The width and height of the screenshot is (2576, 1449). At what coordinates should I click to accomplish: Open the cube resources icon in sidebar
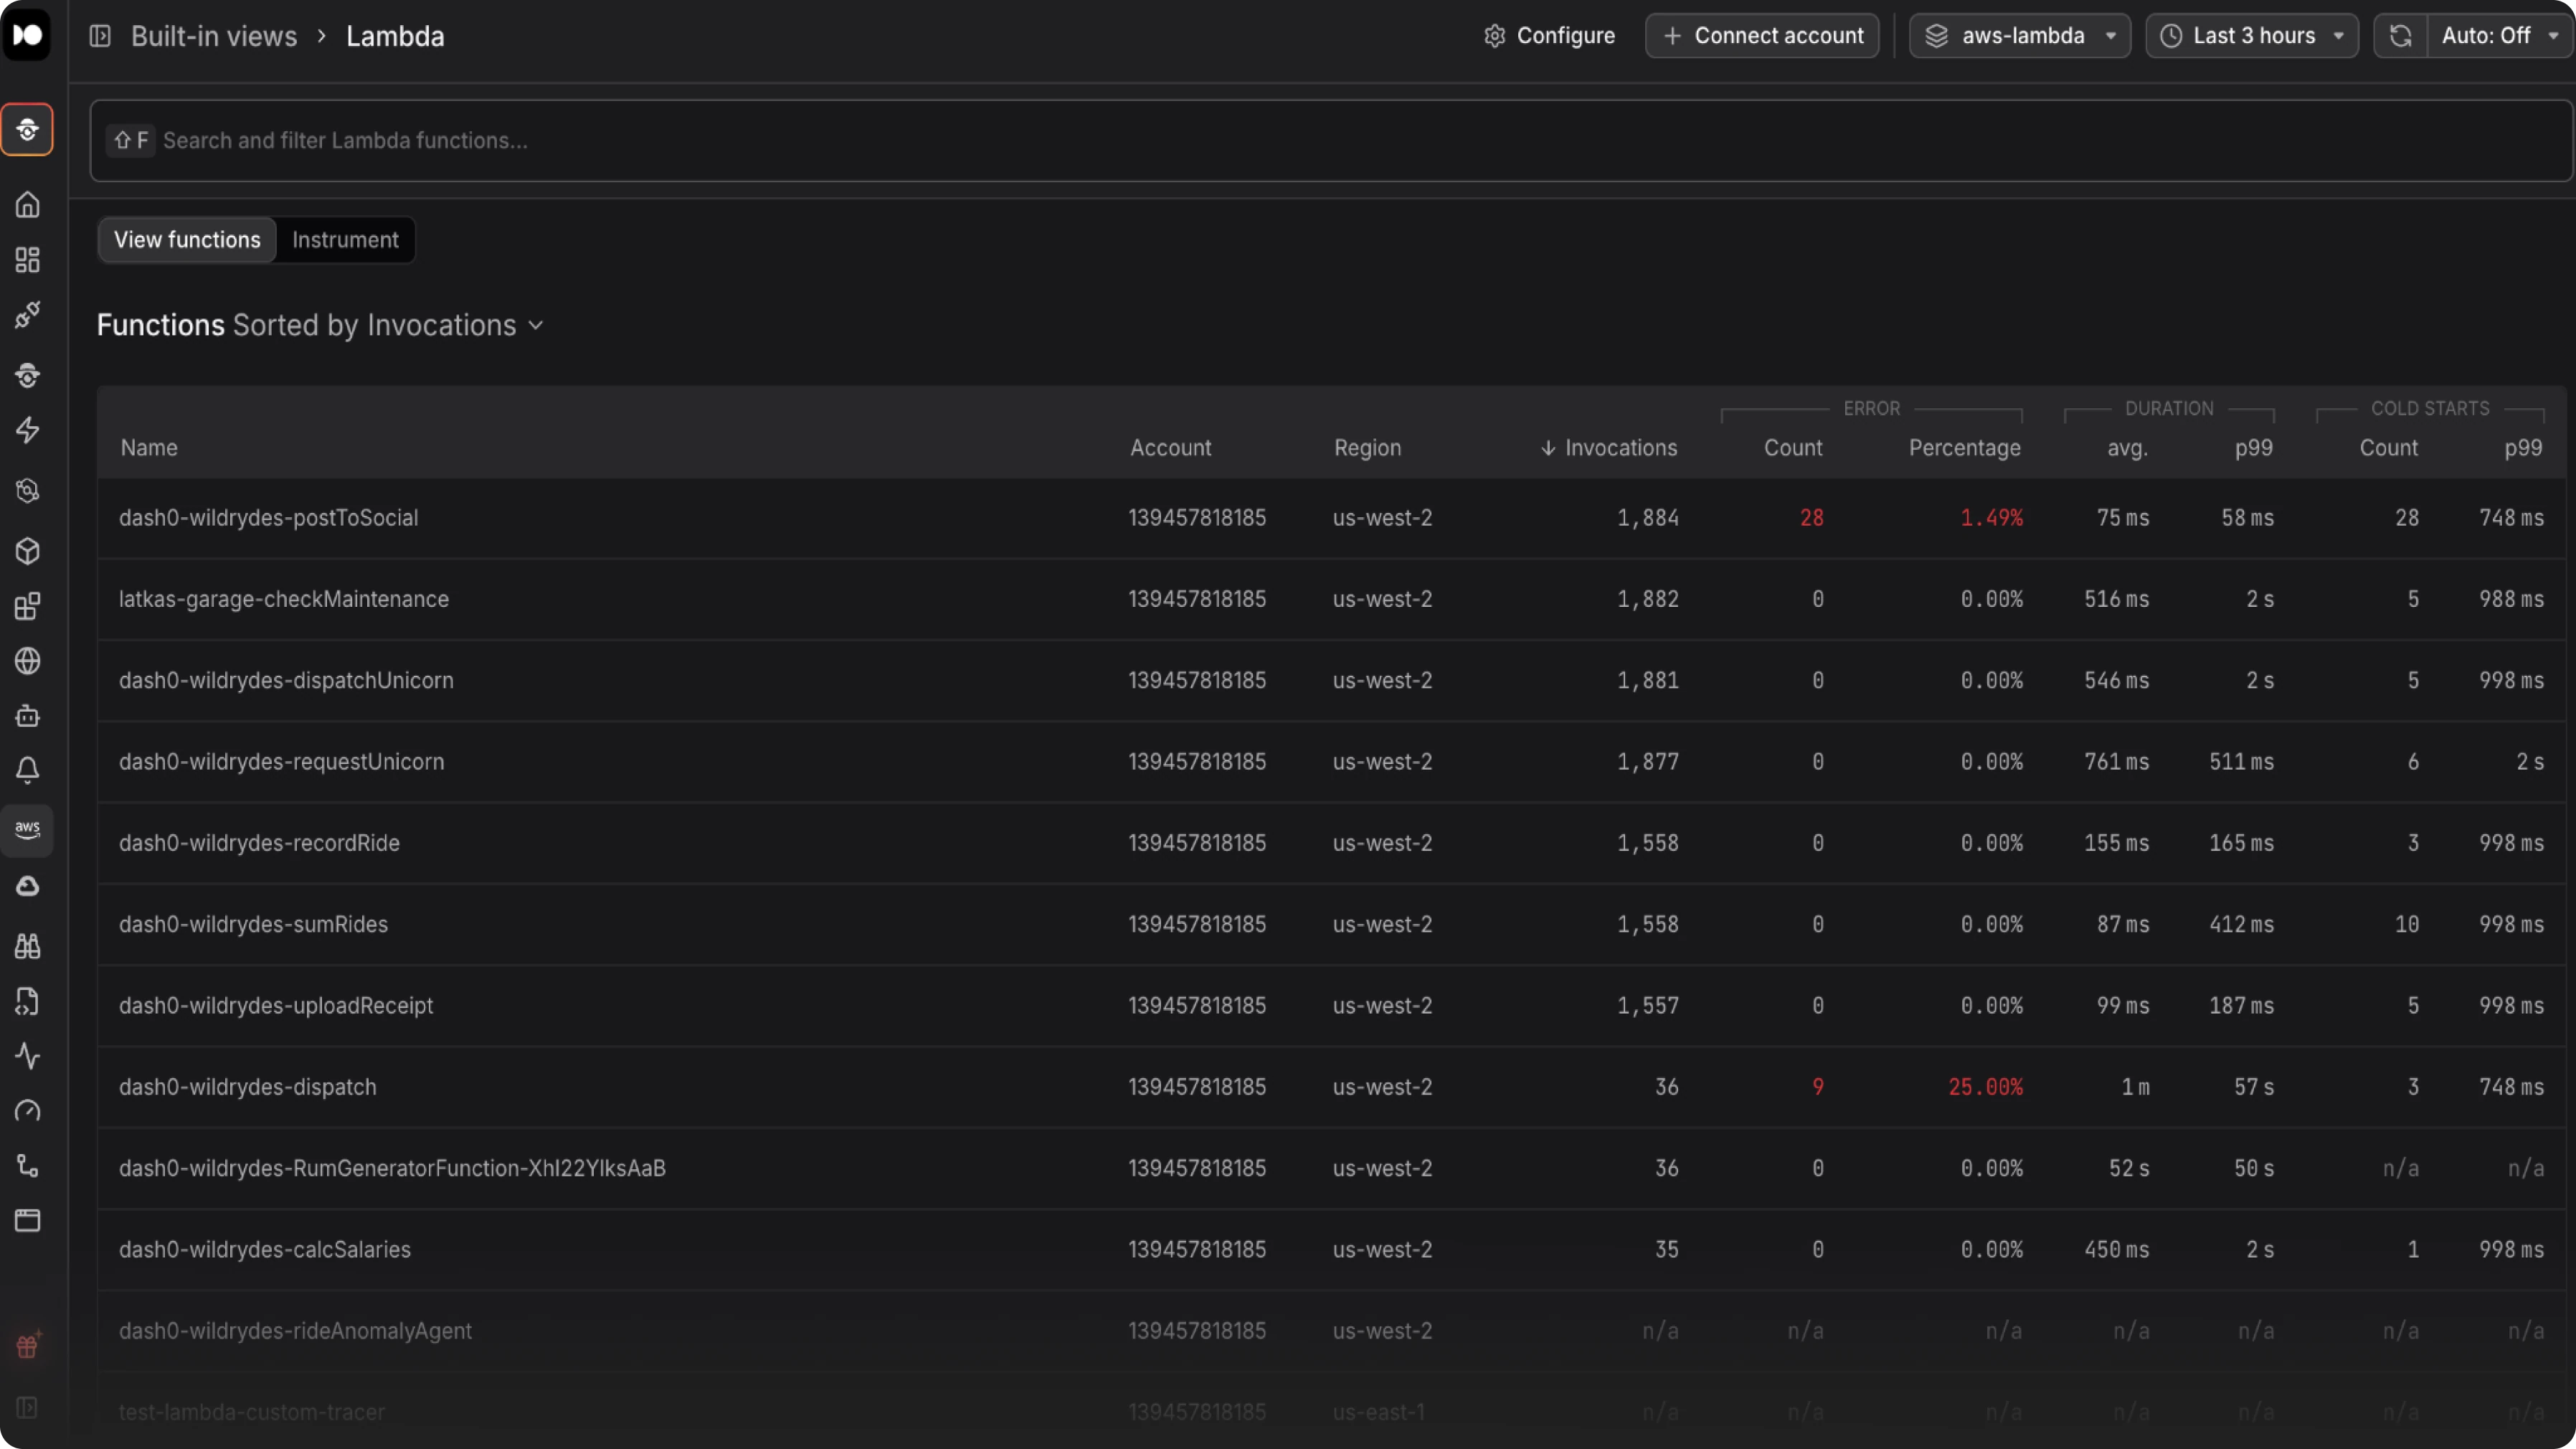[27, 551]
